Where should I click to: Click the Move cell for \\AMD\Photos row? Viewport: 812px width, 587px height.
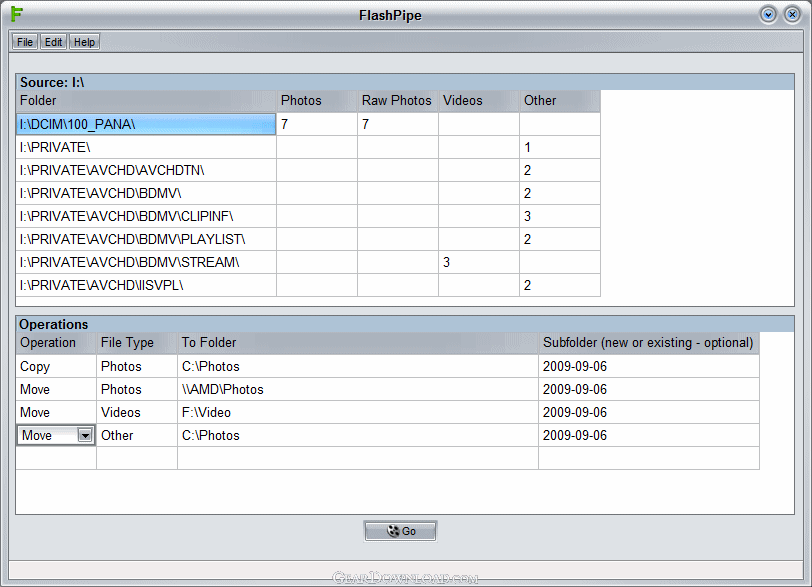(56, 389)
